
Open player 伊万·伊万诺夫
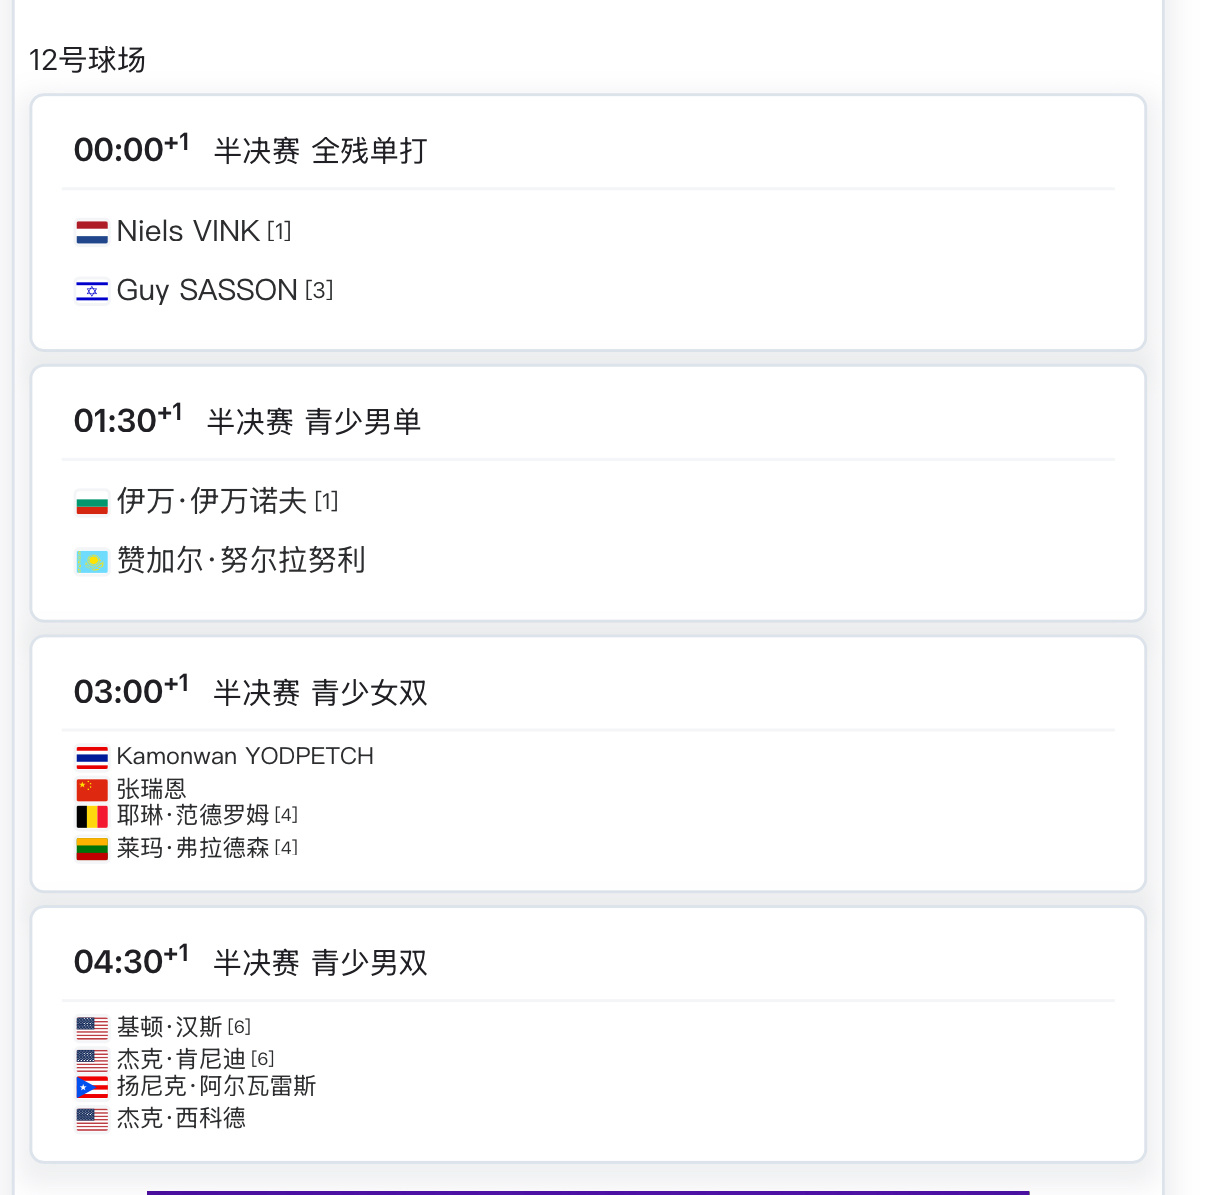click(x=211, y=501)
